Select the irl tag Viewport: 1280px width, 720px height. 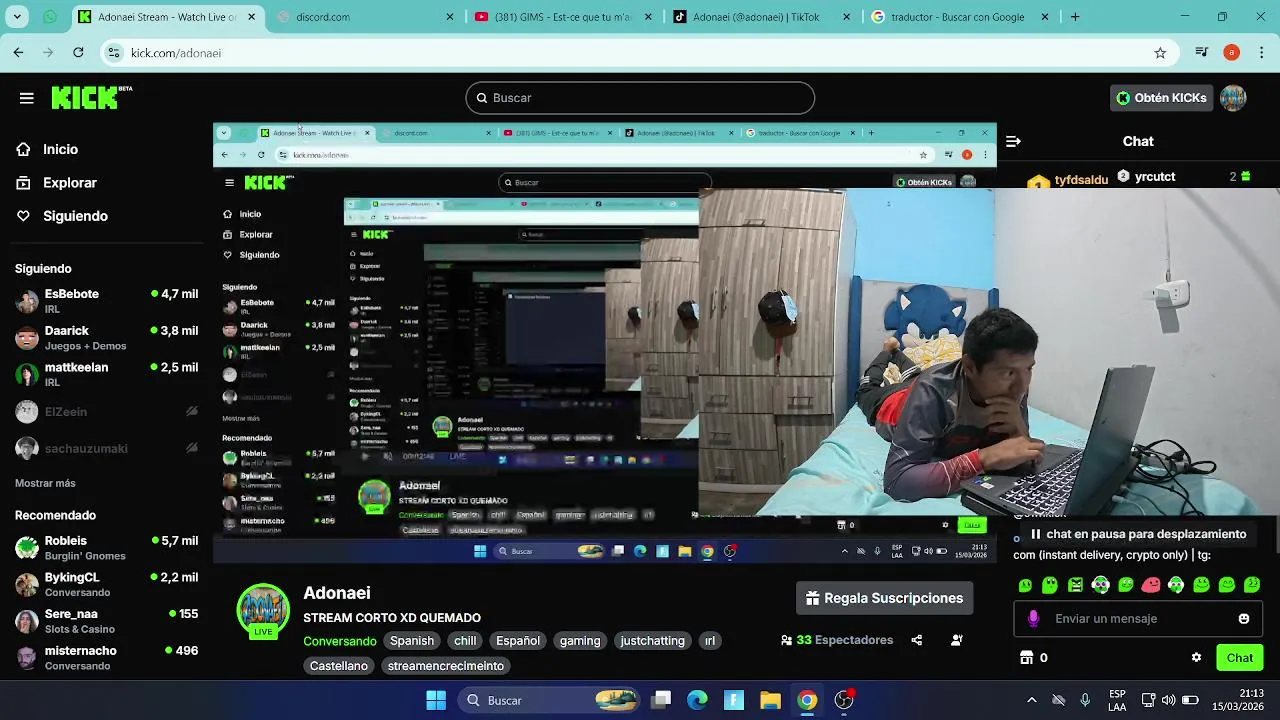710,641
